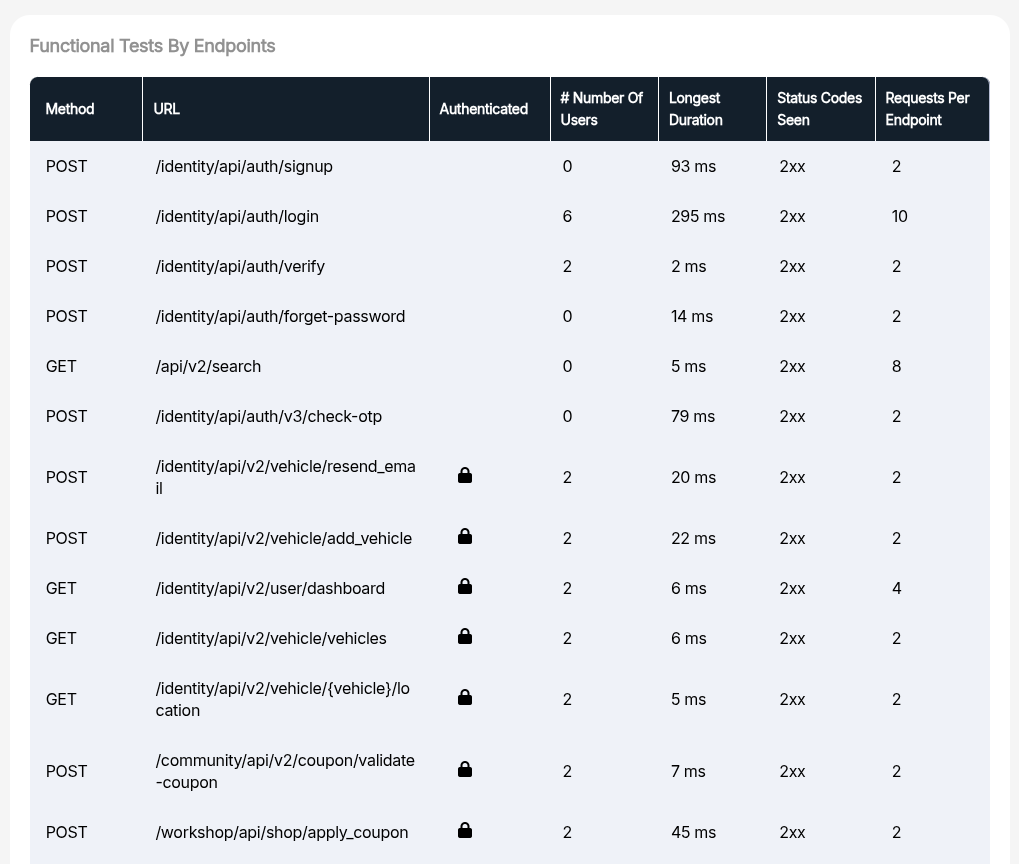
Task: Click lock icon for vehicle location endpoint
Action: (x=465, y=698)
